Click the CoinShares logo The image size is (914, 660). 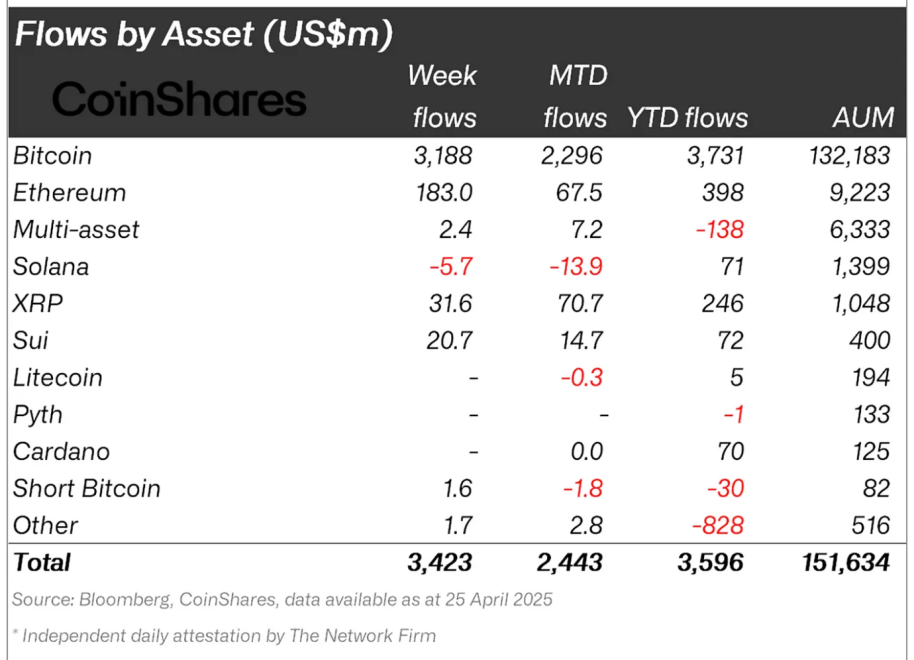179,100
